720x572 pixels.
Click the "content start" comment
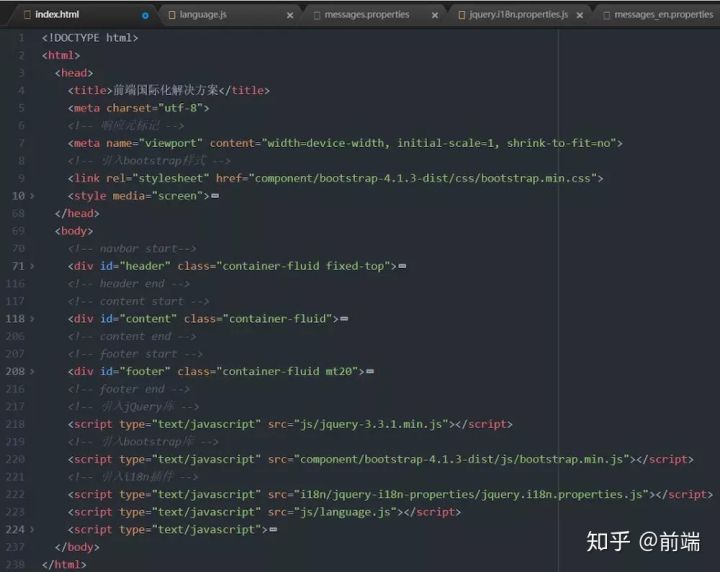coord(138,302)
